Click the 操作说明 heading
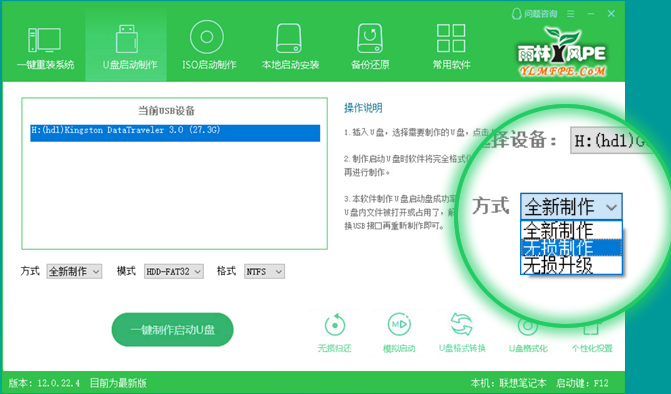671x394 pixels. [363, 108]
